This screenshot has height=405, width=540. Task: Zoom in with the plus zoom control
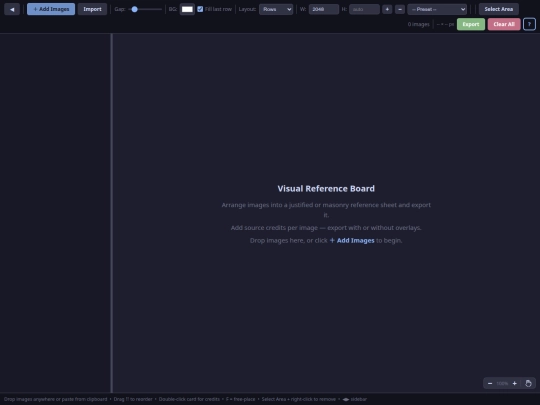click(x=515, y=383)
